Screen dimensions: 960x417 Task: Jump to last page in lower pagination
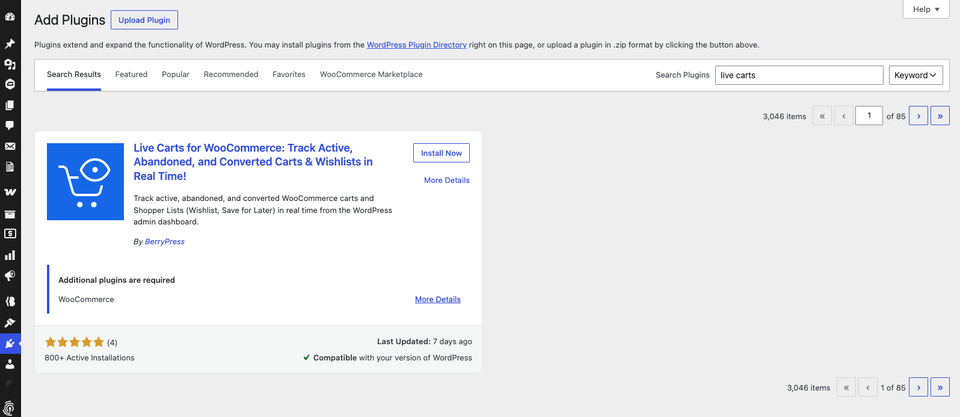click(x=940, y=387)
